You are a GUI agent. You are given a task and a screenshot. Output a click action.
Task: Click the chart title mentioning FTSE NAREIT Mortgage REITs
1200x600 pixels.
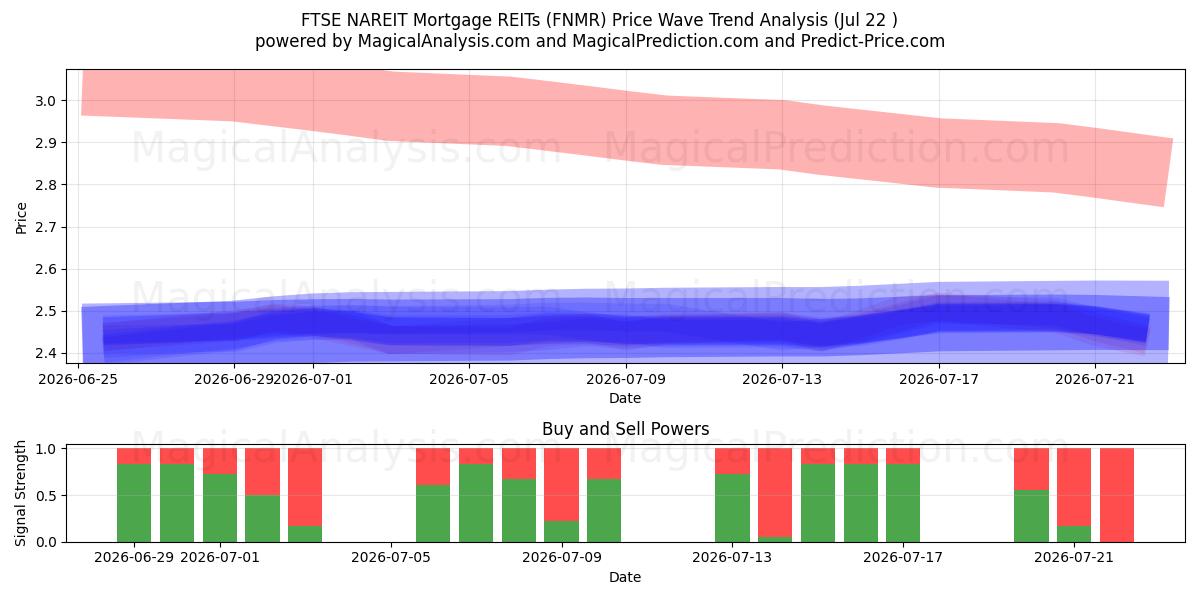[599, 20]
